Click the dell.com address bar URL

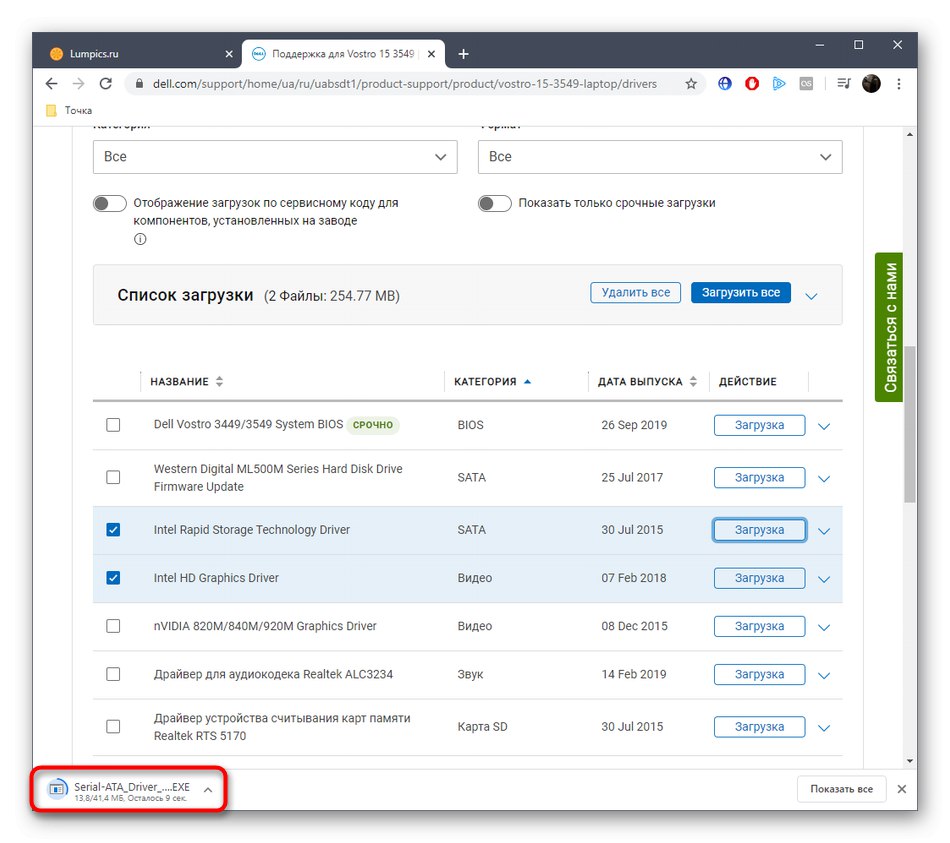[405, 84]
